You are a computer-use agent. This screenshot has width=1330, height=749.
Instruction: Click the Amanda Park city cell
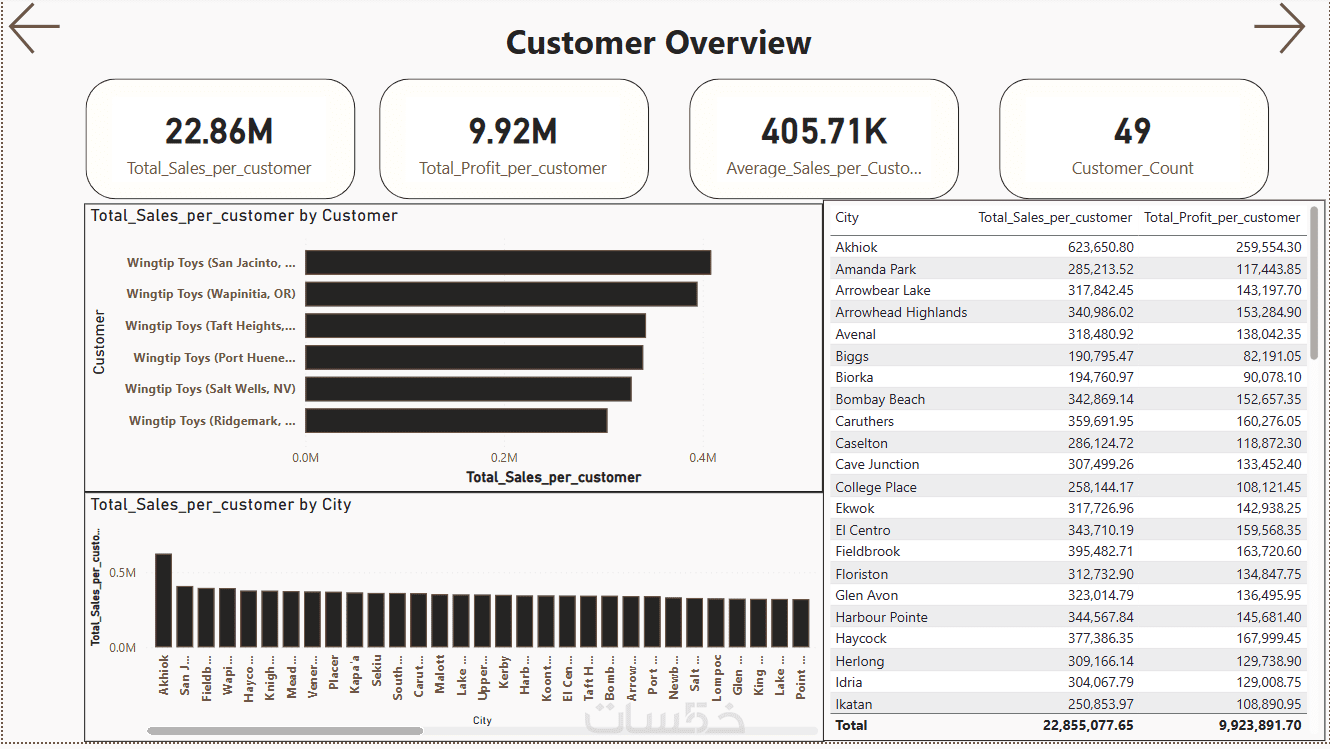click(876, 269)
